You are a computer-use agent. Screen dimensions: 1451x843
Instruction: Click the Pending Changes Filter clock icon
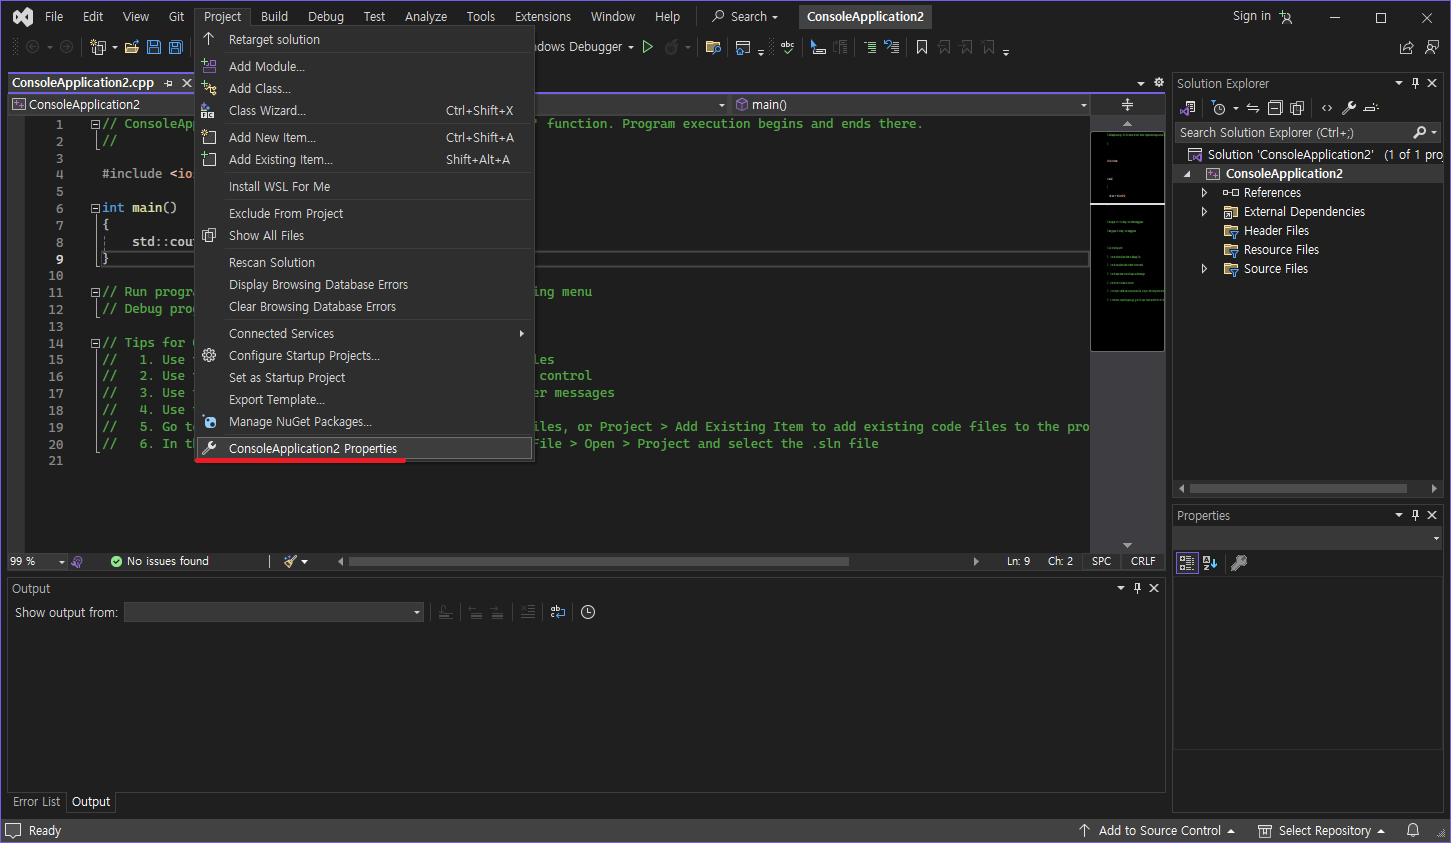click(x=1218, y=108)
